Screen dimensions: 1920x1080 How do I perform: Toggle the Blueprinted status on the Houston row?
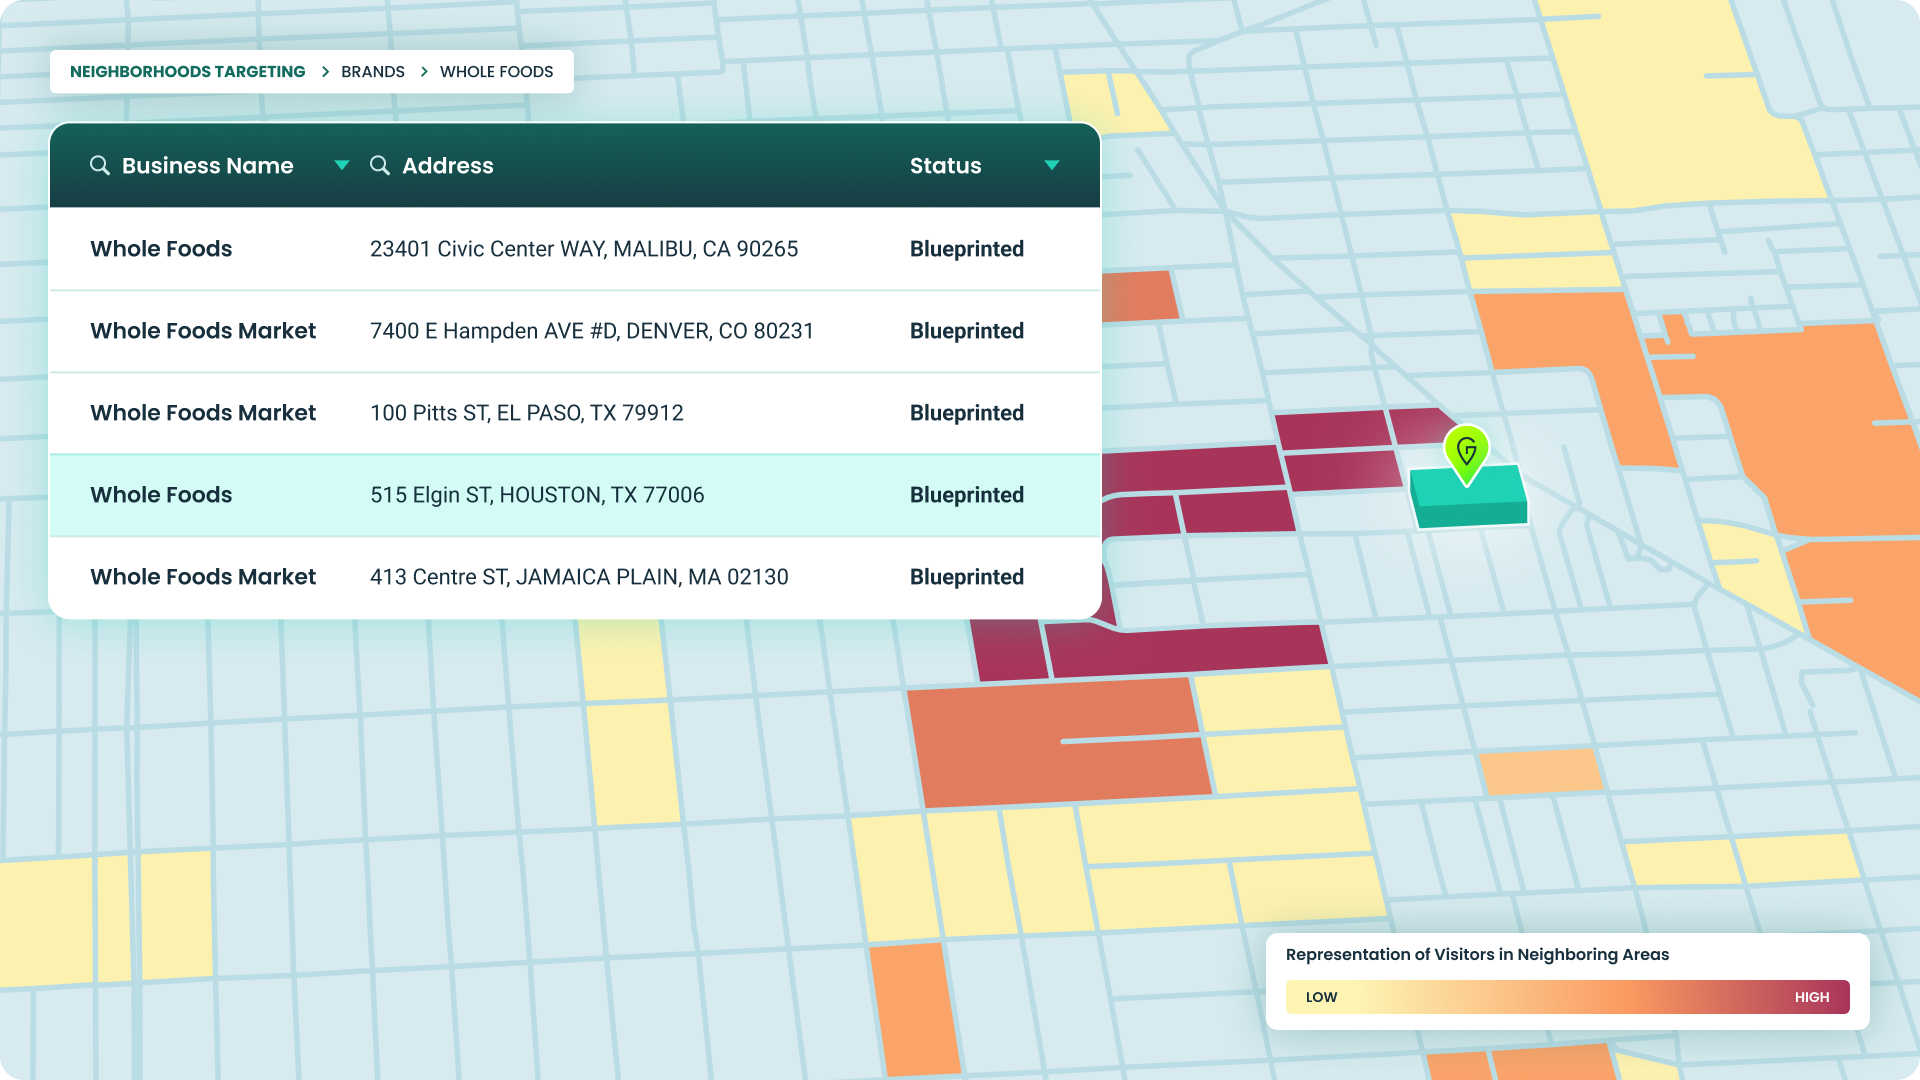(x=966, y=494)
